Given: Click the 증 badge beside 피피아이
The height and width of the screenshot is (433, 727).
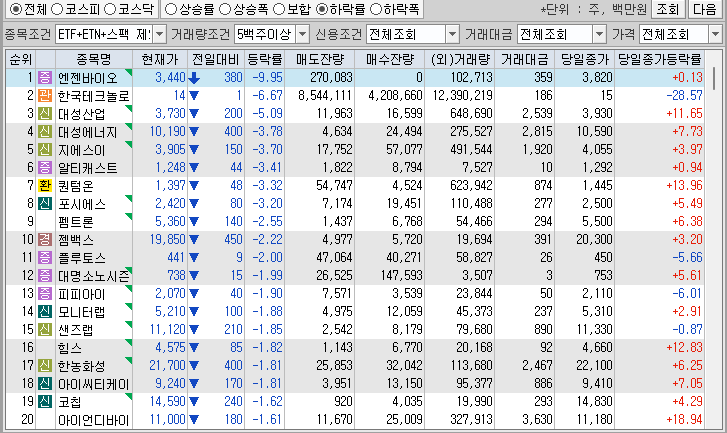Looking at the screenshot, I should pyautogui.click(x=45, y=293).
